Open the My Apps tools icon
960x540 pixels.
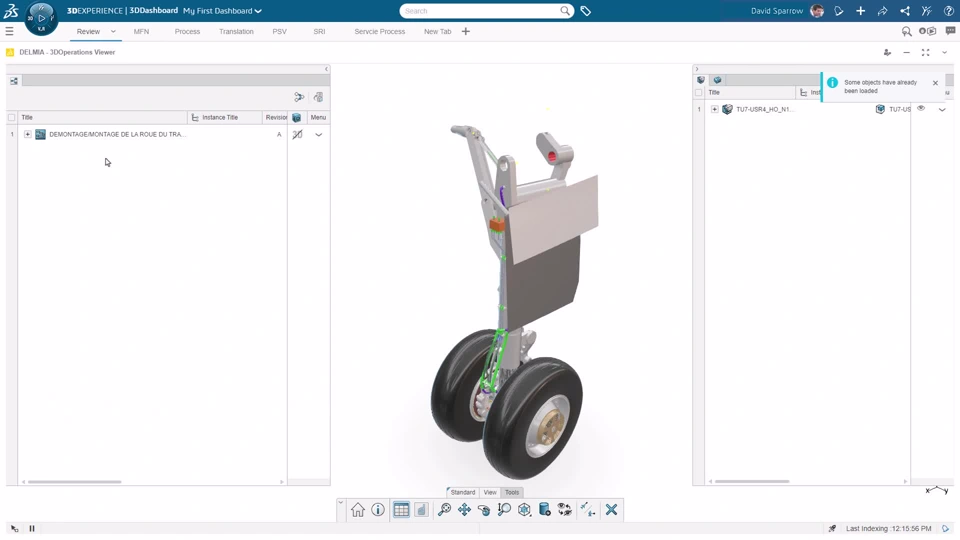(926, 11)
